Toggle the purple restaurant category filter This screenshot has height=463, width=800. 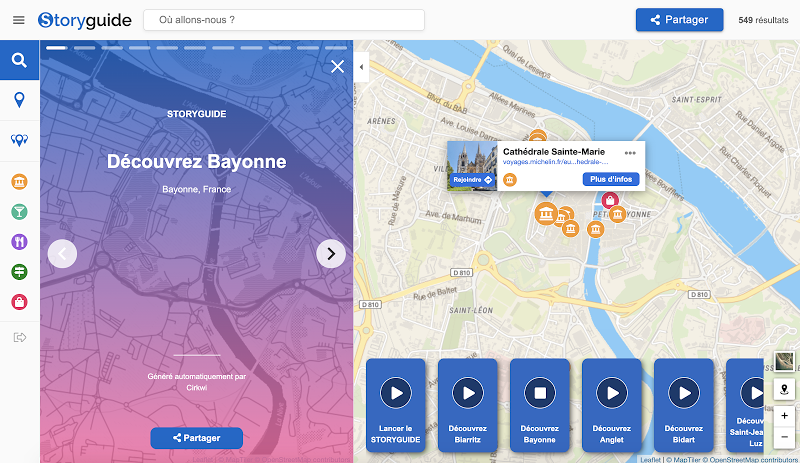(x=19, y=241)
